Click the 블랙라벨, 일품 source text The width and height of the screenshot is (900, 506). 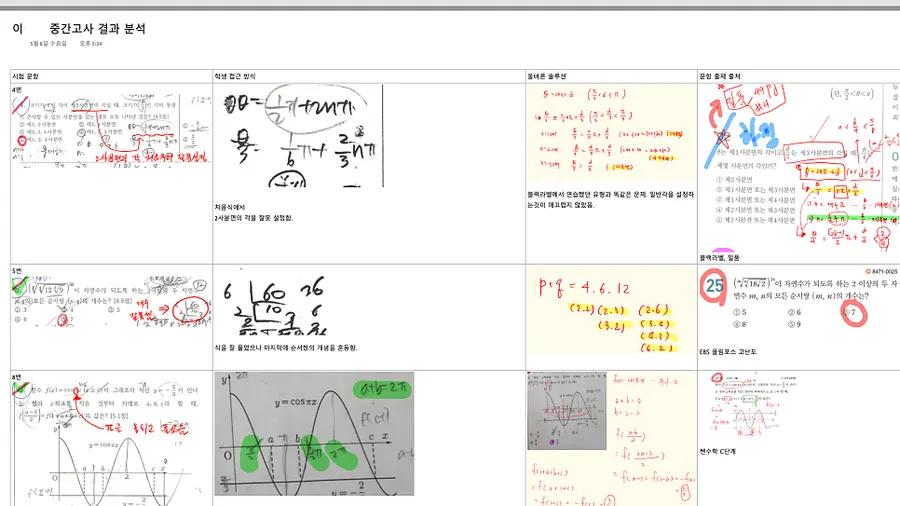pos(719,258)
